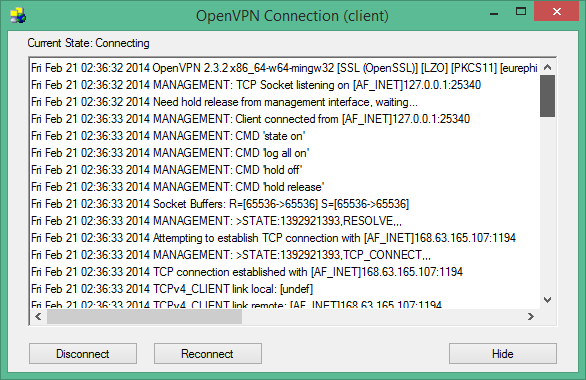Screen dimensions: 586x380
Task: Click the 'Need hold release' log entry
Action: (224, 102)
